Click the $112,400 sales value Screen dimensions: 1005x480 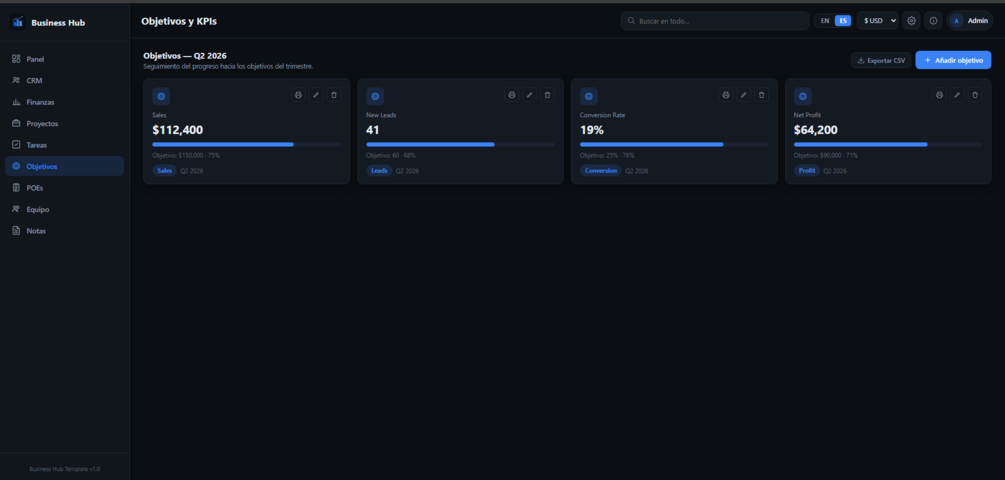tap(178, 130)
